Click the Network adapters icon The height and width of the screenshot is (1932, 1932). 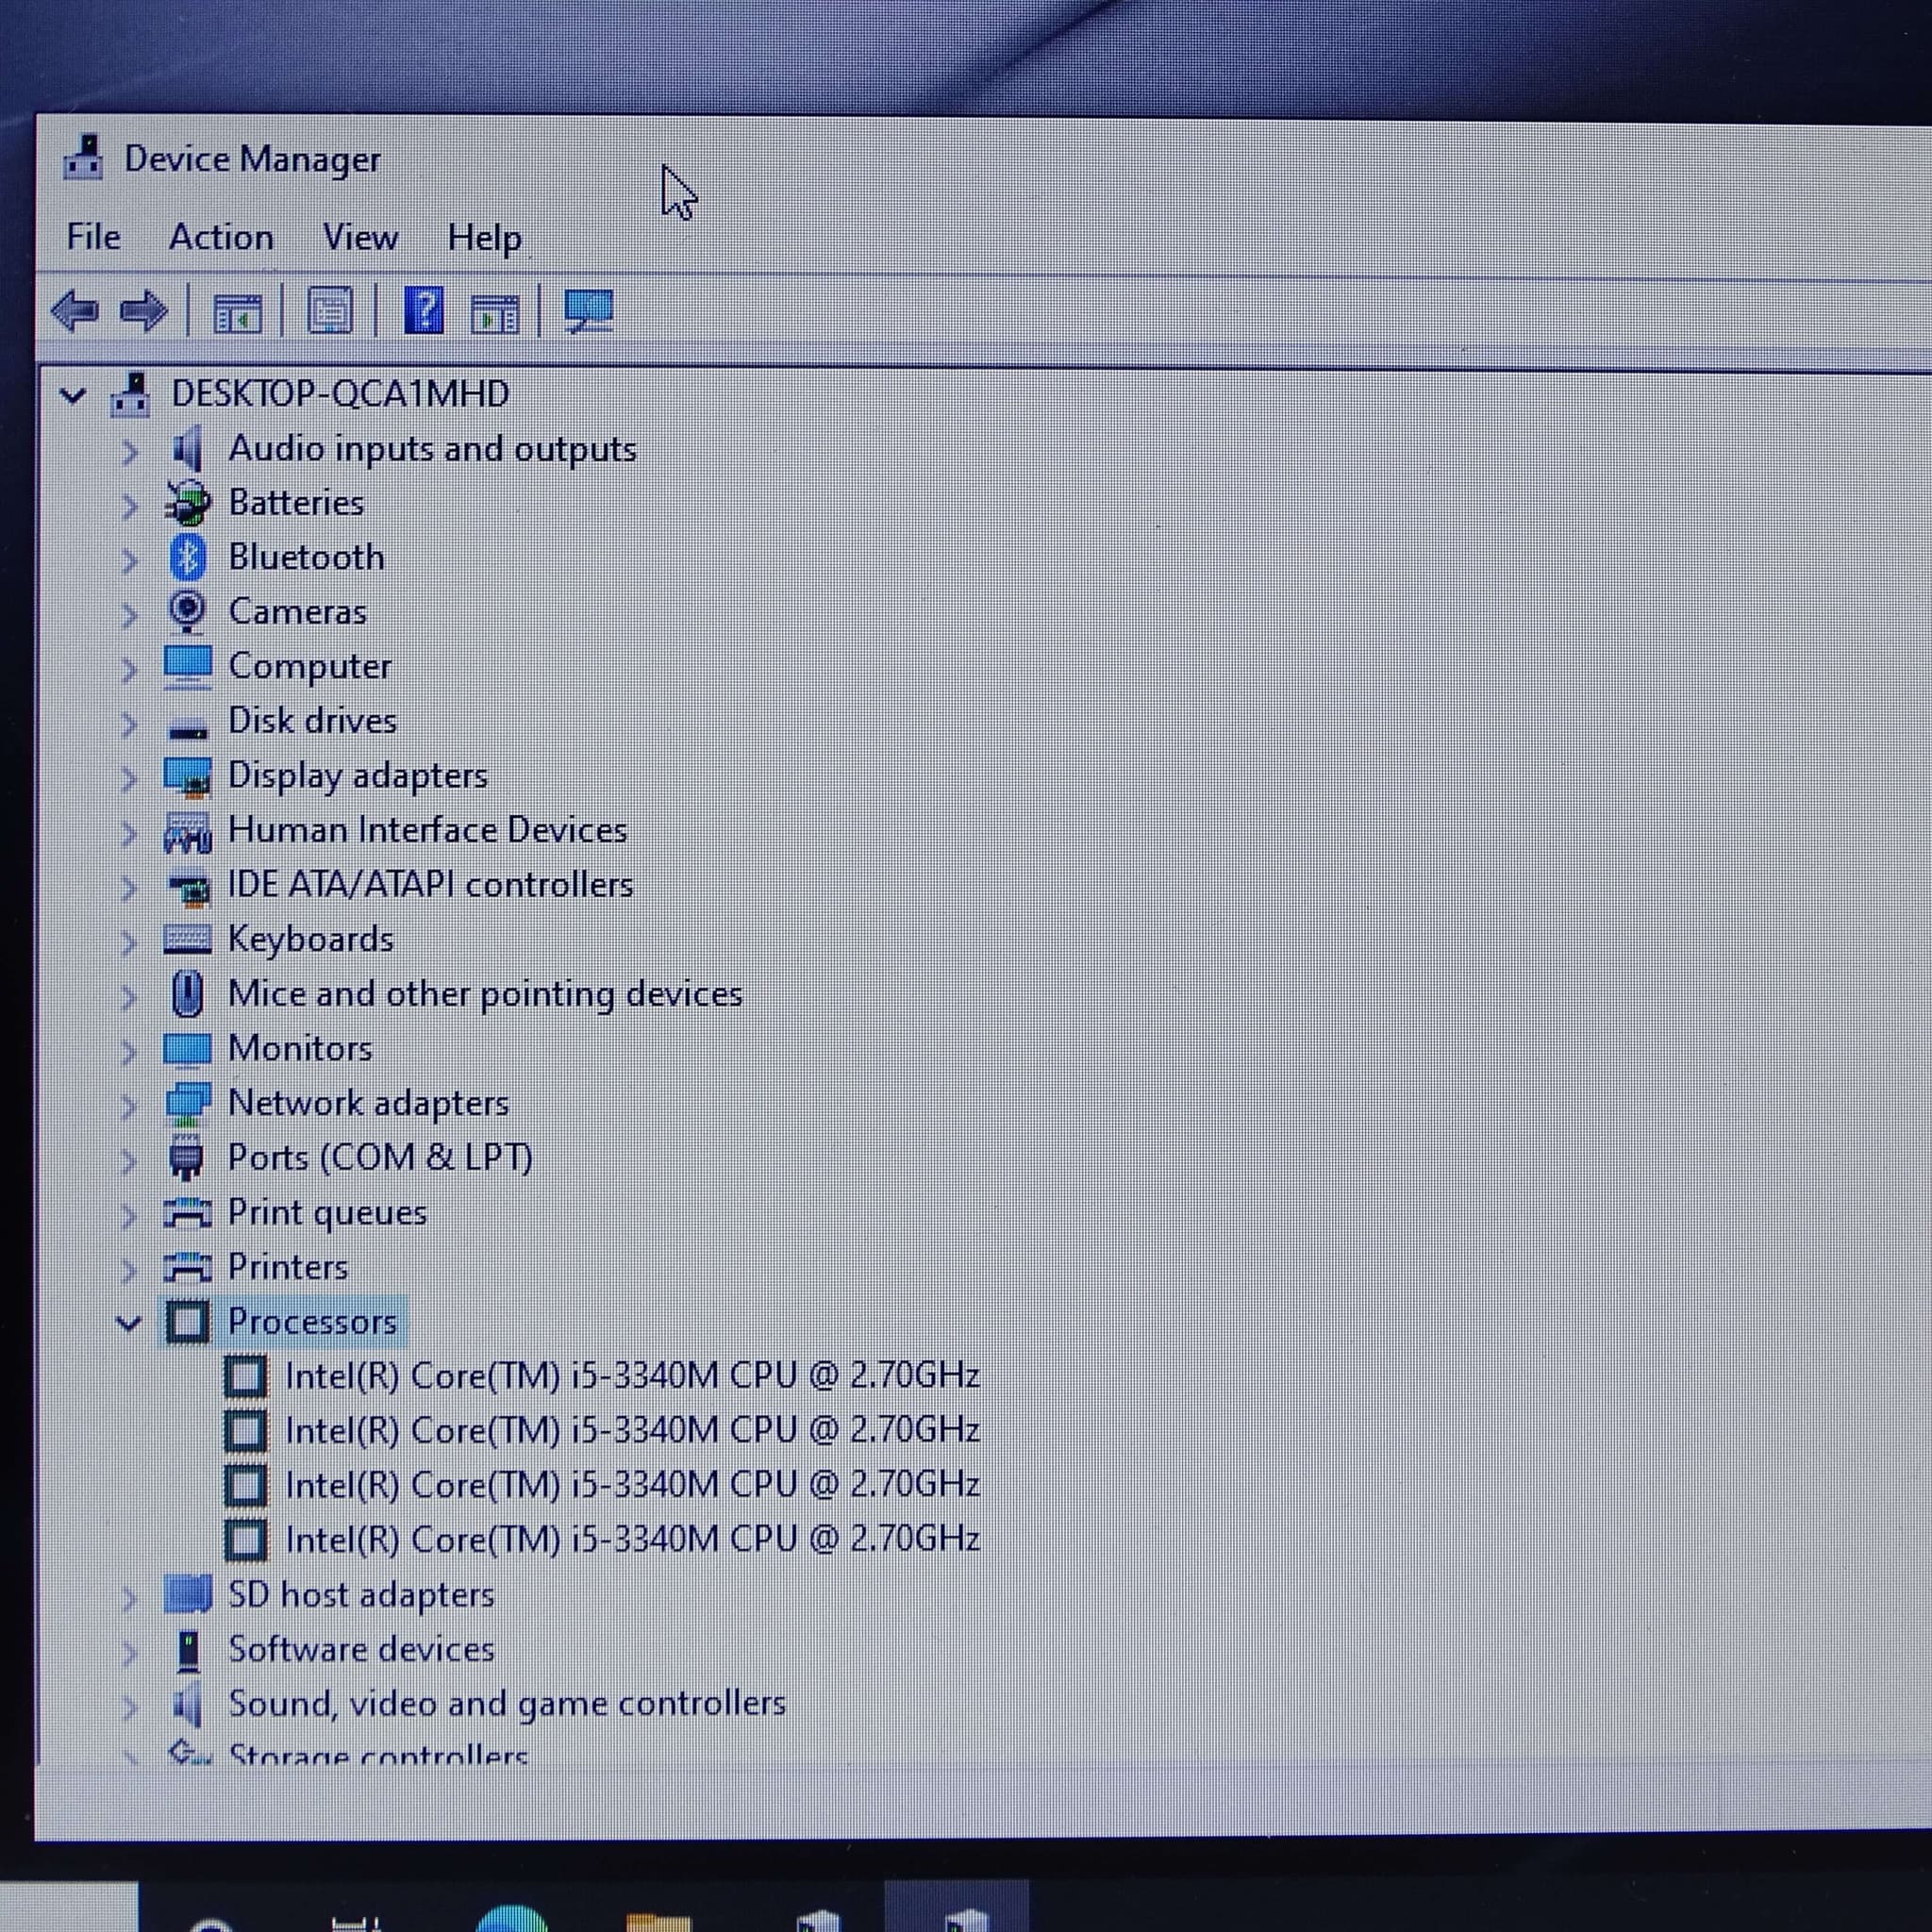(188, 1104)
